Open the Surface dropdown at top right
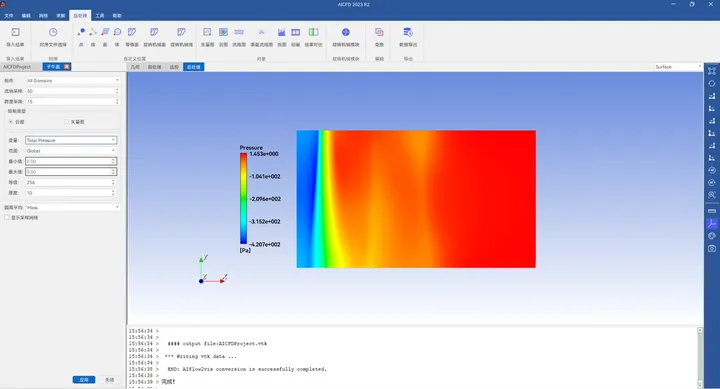Screen dimensions: 720x389 tap(678, 67)
